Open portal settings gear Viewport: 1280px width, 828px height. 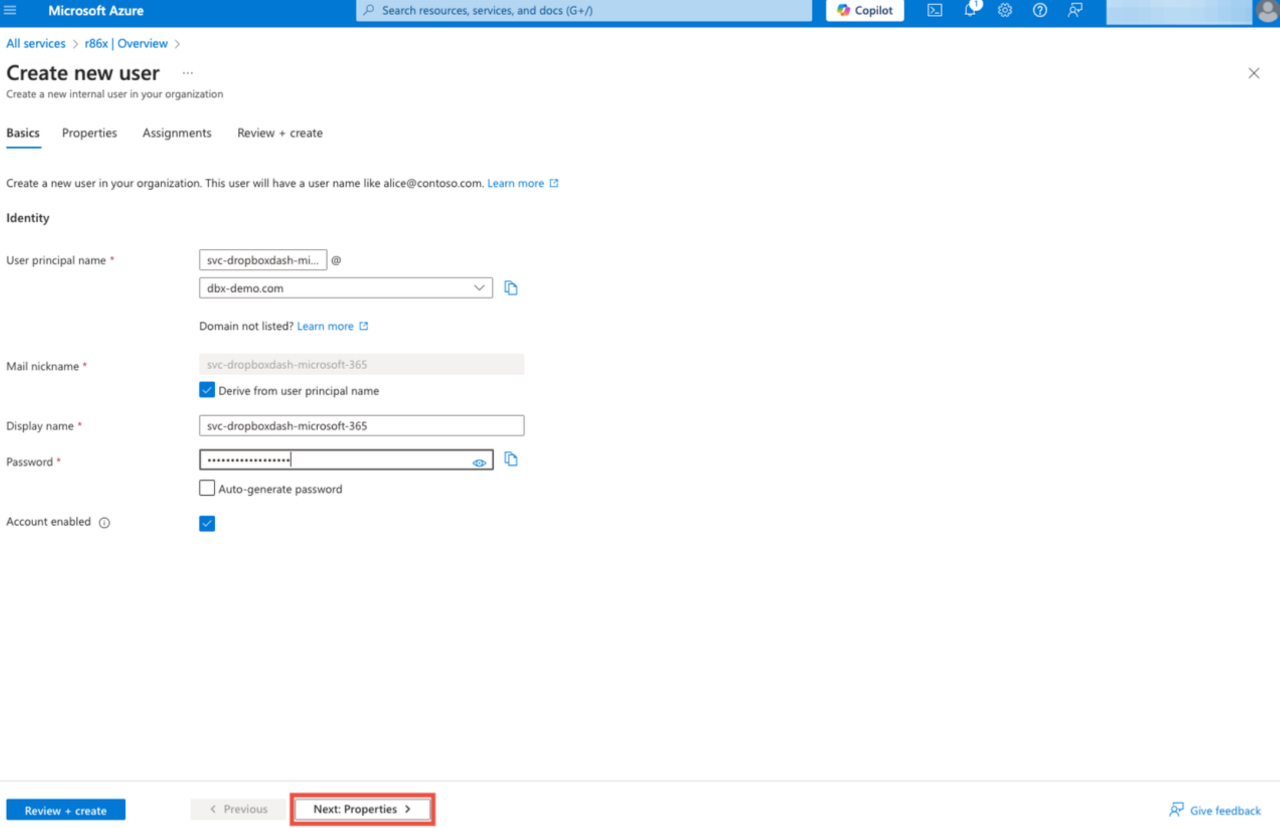(1005, 10)
